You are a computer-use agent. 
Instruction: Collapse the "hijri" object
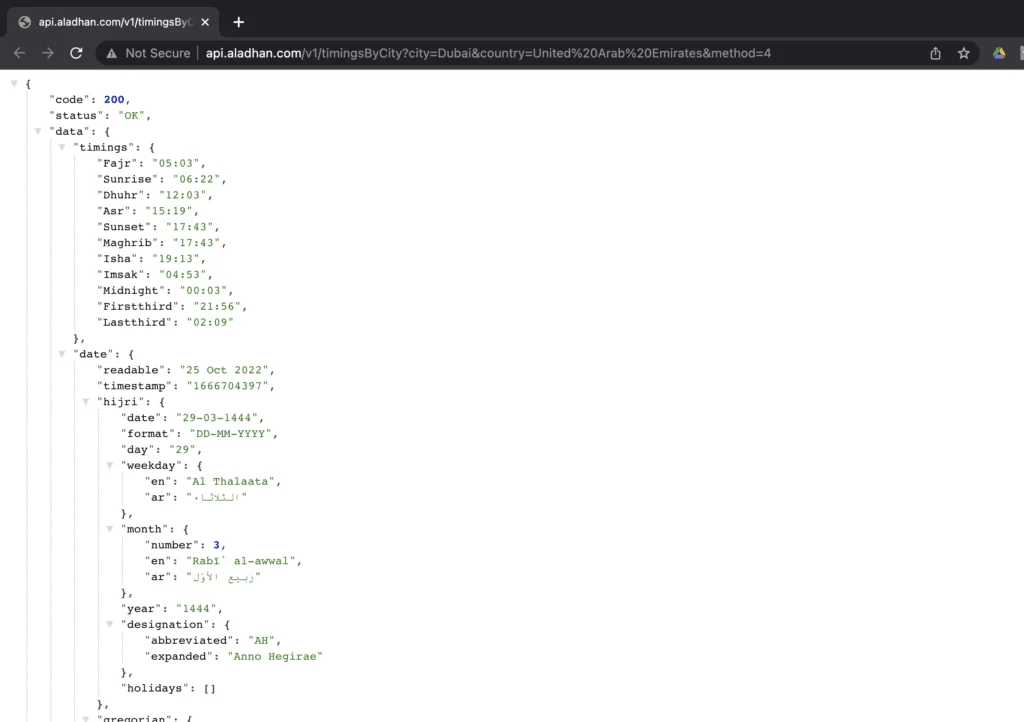coord(86,401)
